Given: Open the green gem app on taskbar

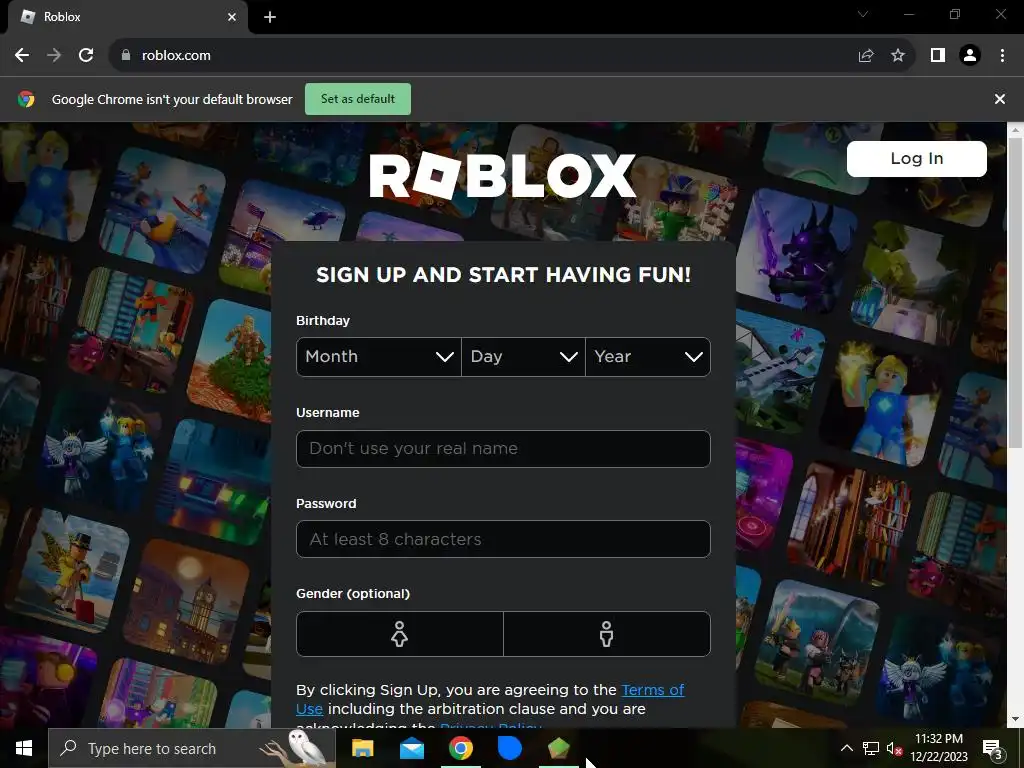Looking at the screenshot, I should click(x=558, y=748).
